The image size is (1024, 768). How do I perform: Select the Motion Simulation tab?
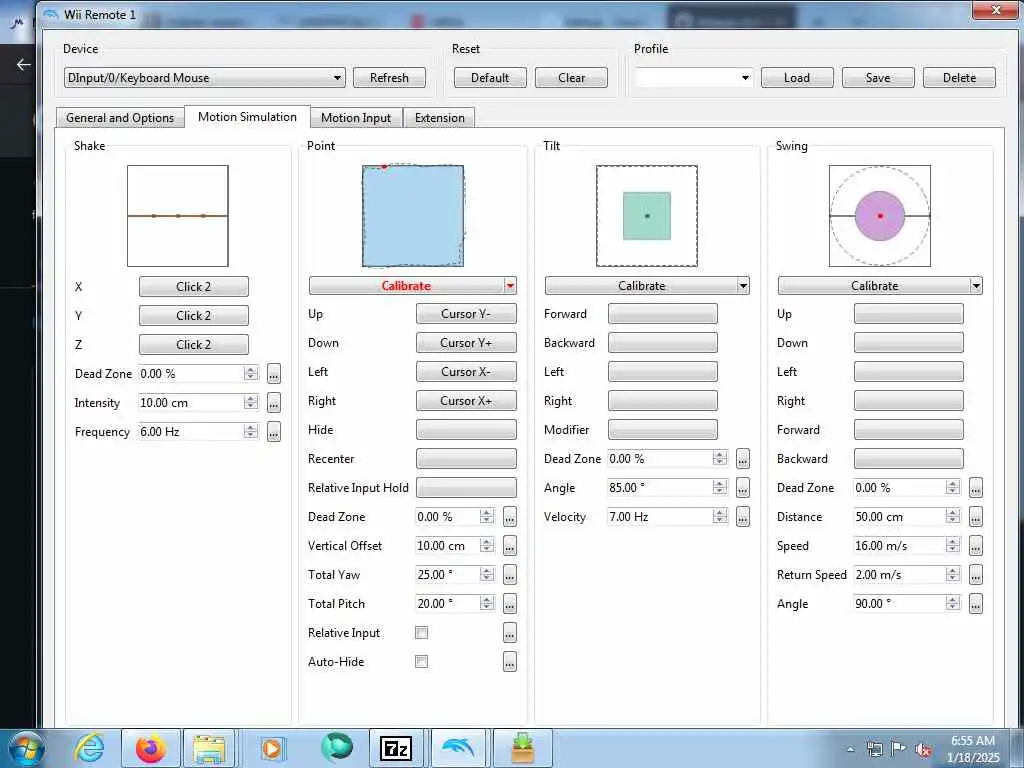point(248,117)
